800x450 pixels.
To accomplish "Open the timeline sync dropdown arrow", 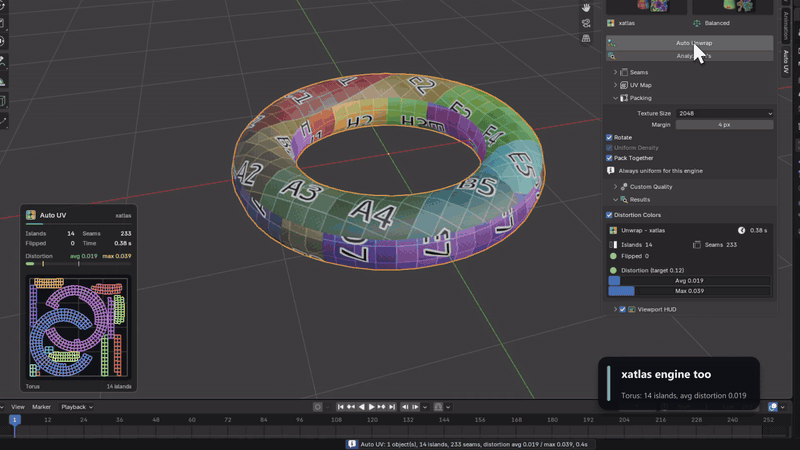I will (x=448, y=407).
